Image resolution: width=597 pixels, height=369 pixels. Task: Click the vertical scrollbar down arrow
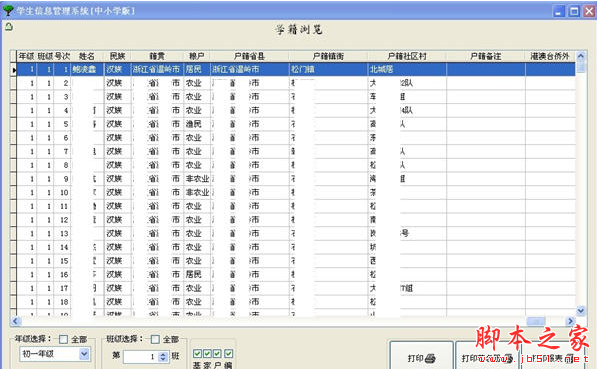coord(581,310)
